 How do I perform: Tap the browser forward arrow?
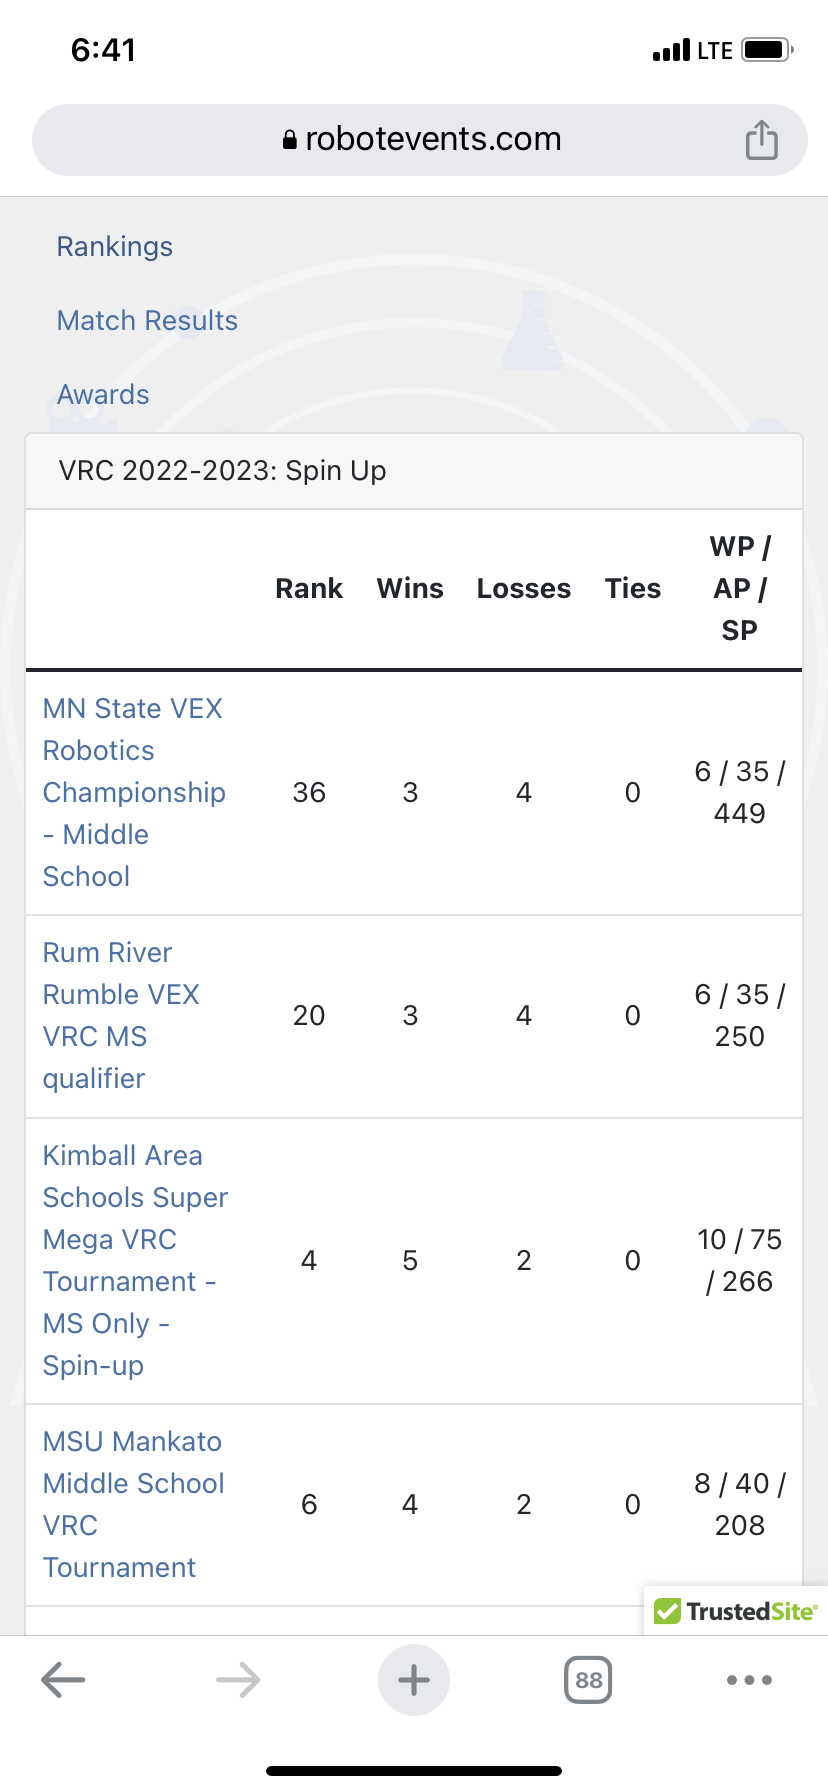pos(238,1680)
